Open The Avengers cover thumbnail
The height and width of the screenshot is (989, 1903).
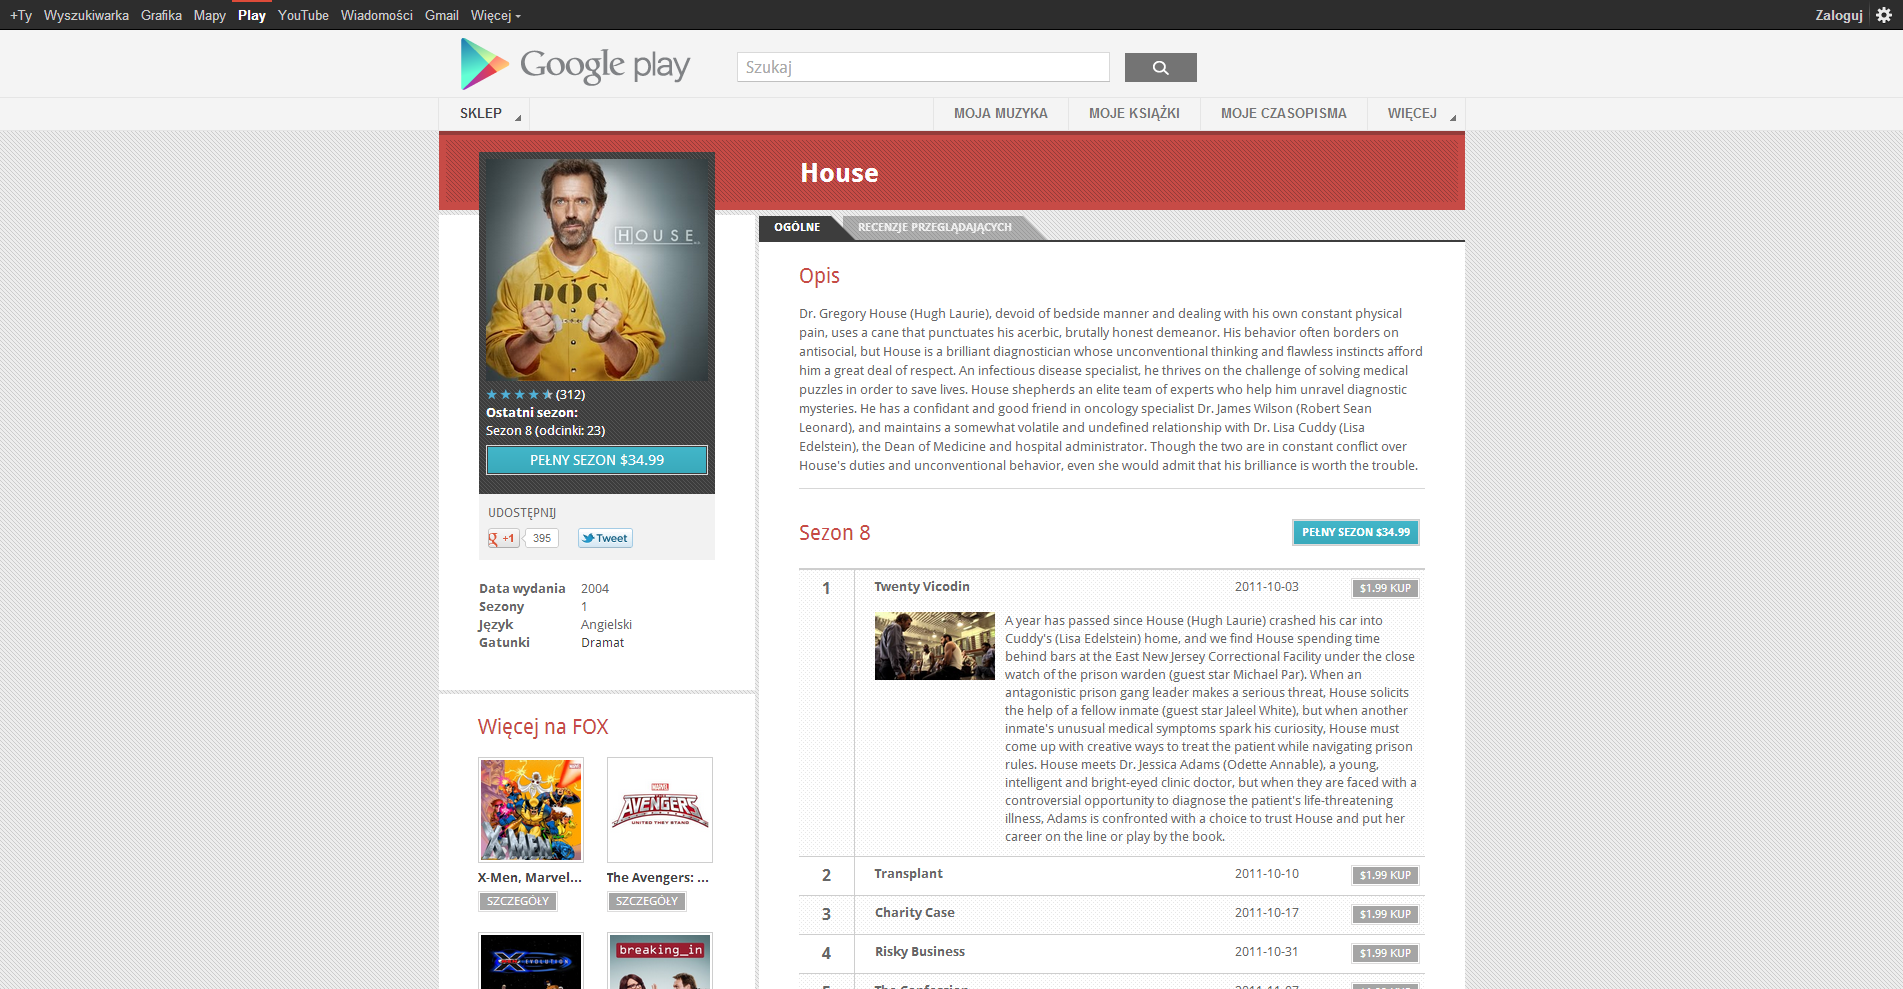click(x=660, y=810)
